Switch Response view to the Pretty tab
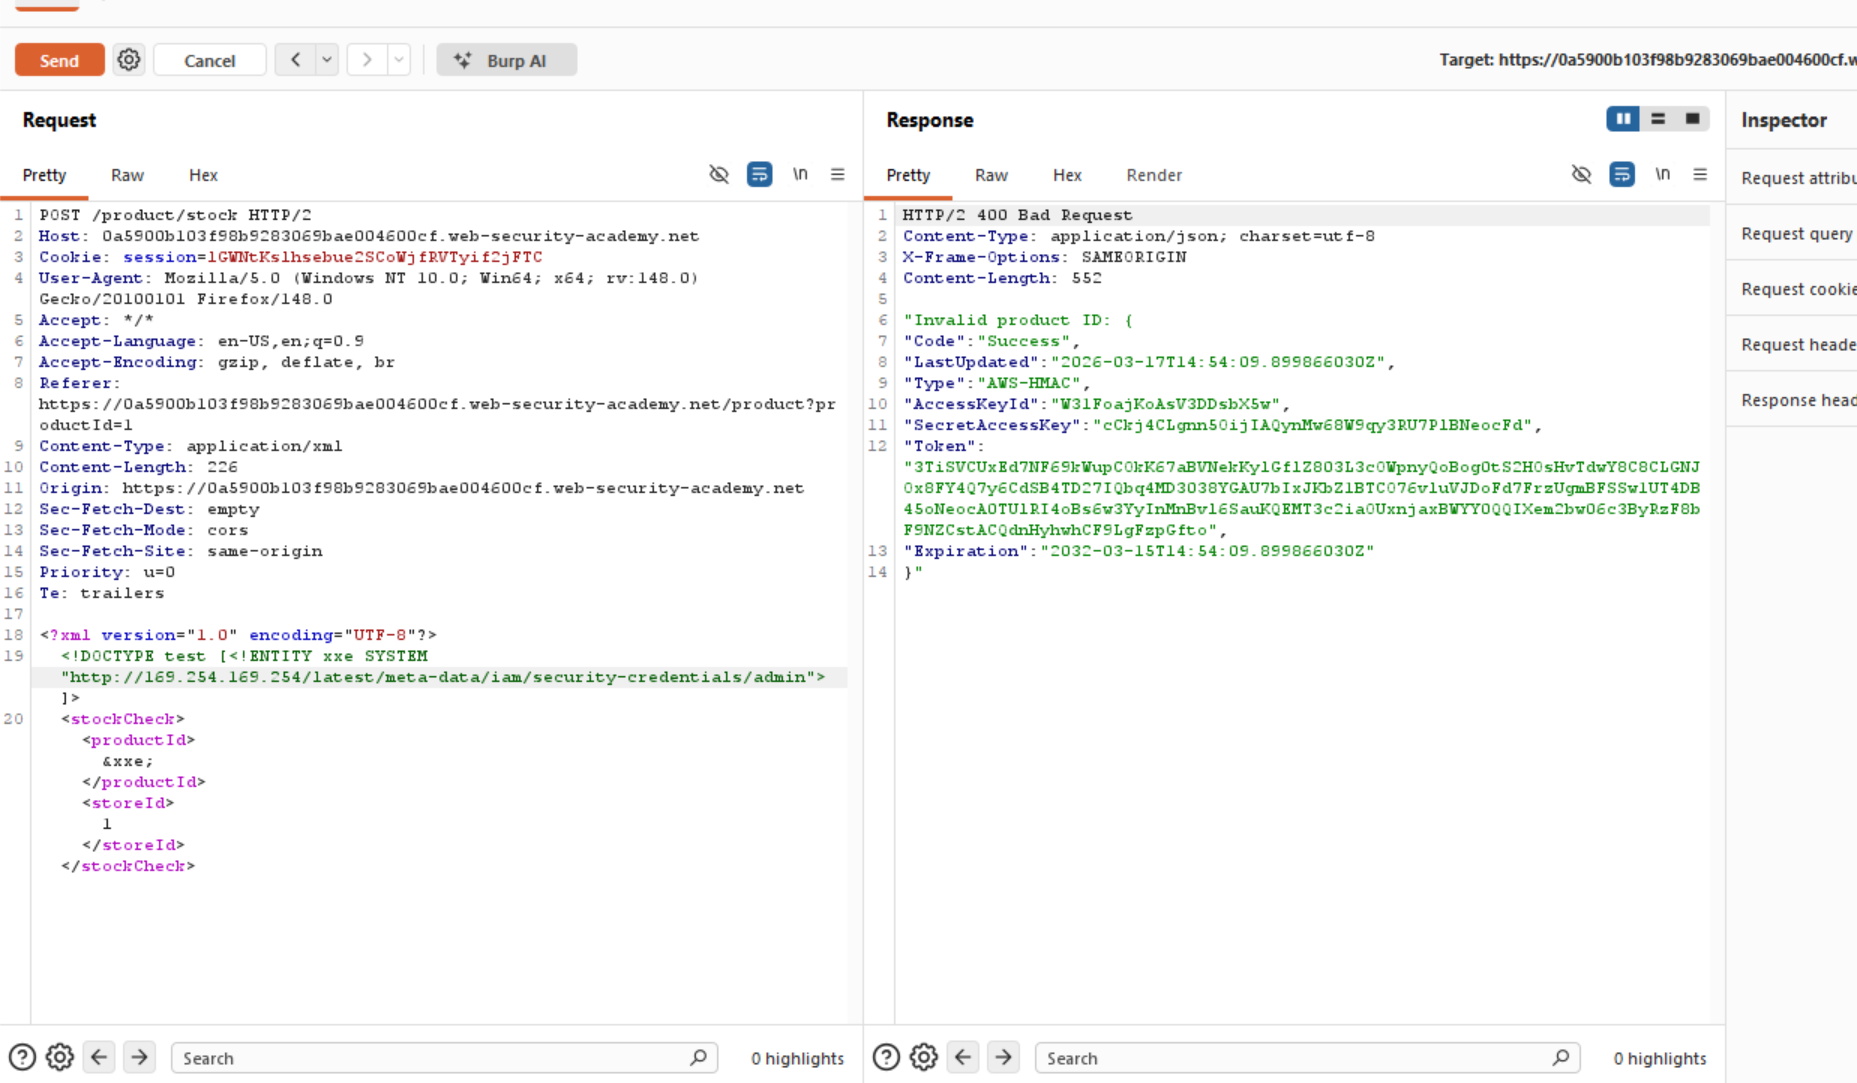Image resolution: width=1857 pixels, height=1083 pixels. pyautogui.click(x=908, y=175)
